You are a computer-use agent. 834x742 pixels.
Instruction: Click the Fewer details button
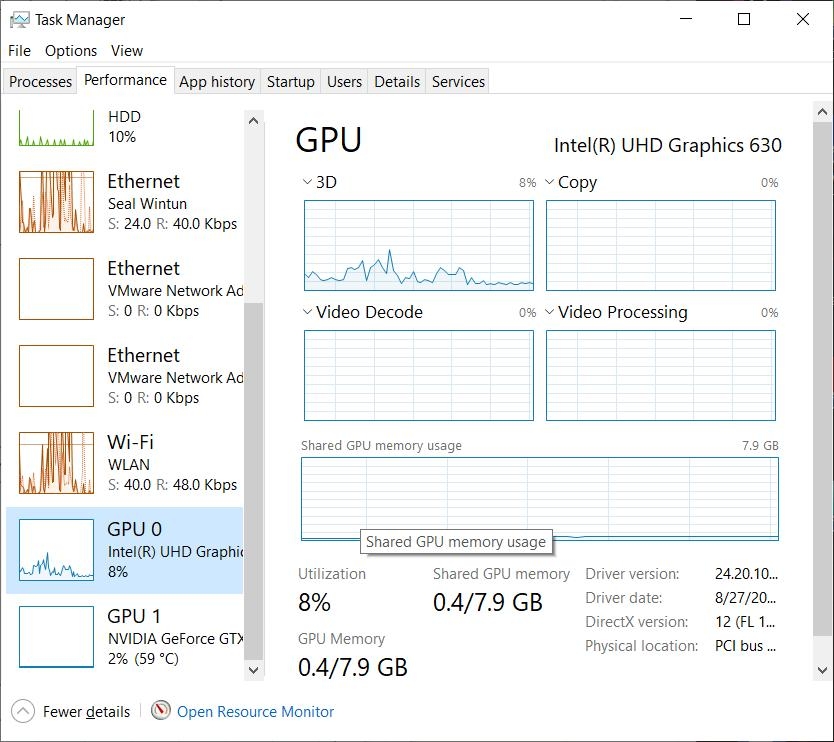(x=71, y=711)
